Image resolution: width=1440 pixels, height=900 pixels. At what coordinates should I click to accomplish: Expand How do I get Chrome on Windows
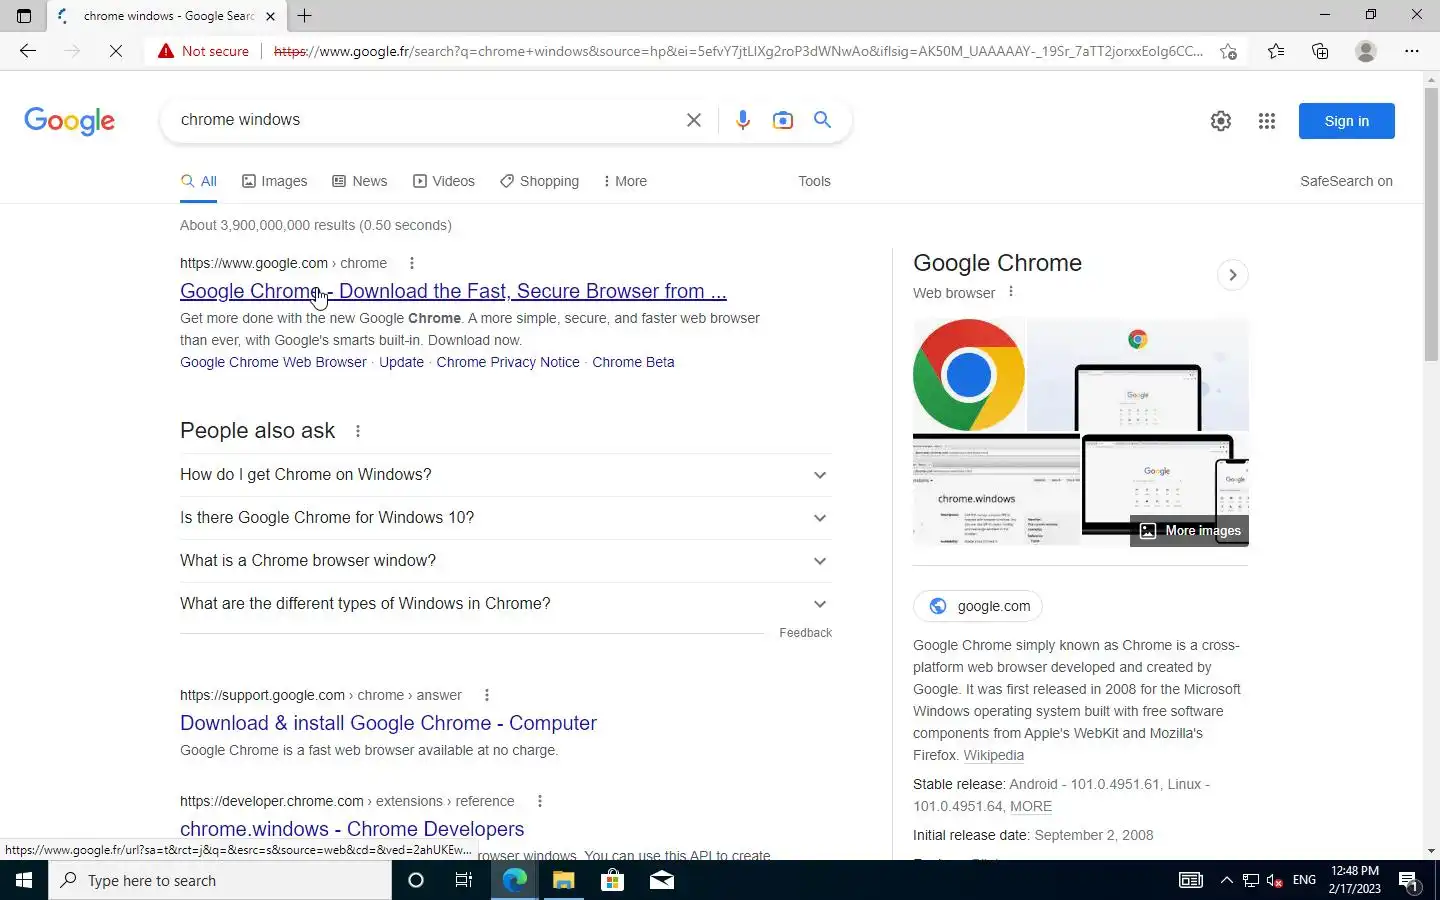(x=505, y=475)
